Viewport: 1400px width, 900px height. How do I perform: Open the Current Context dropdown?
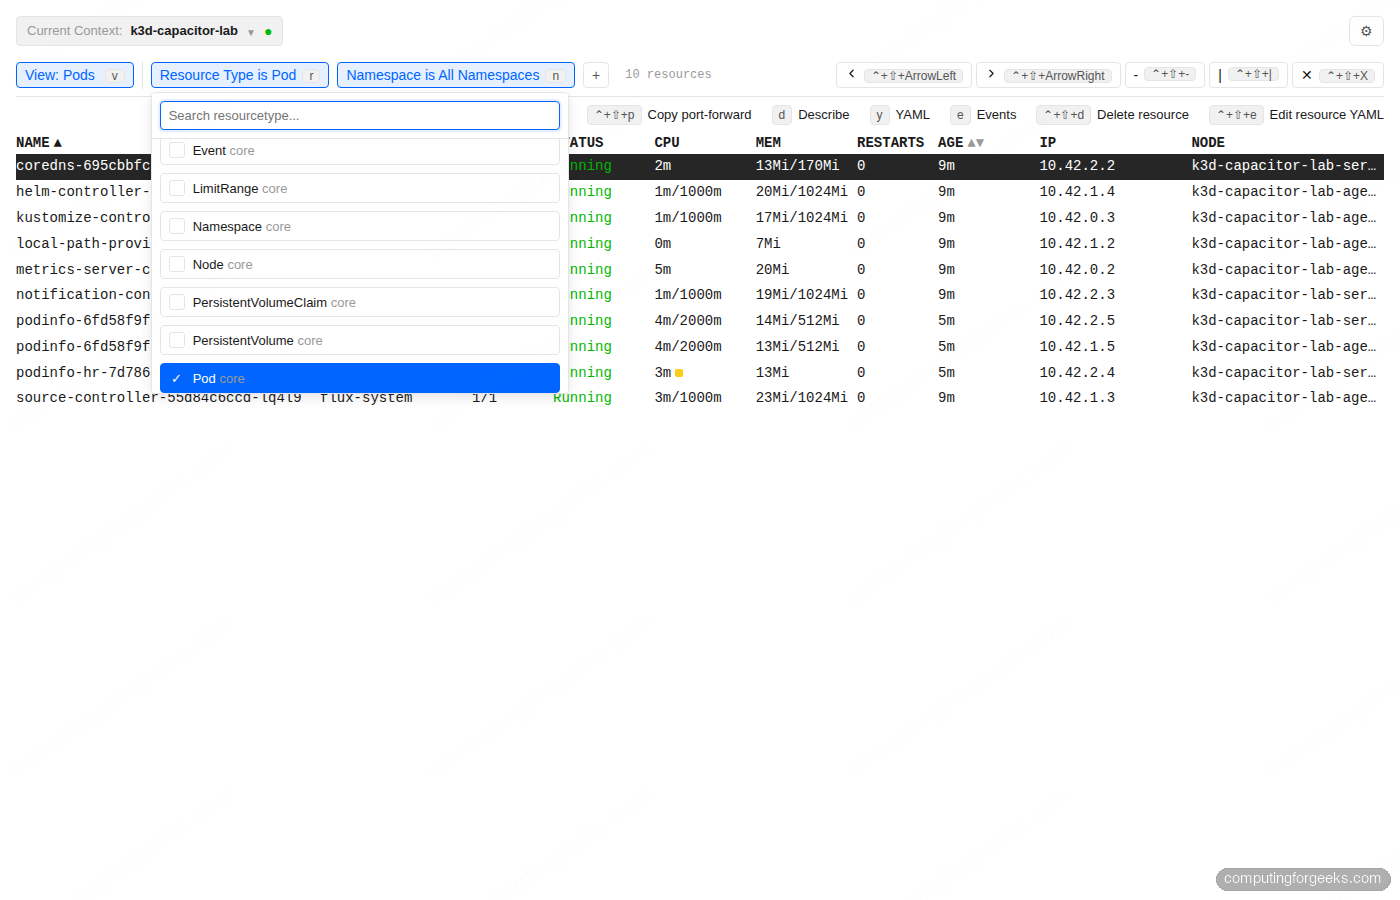tap(149, 31)
